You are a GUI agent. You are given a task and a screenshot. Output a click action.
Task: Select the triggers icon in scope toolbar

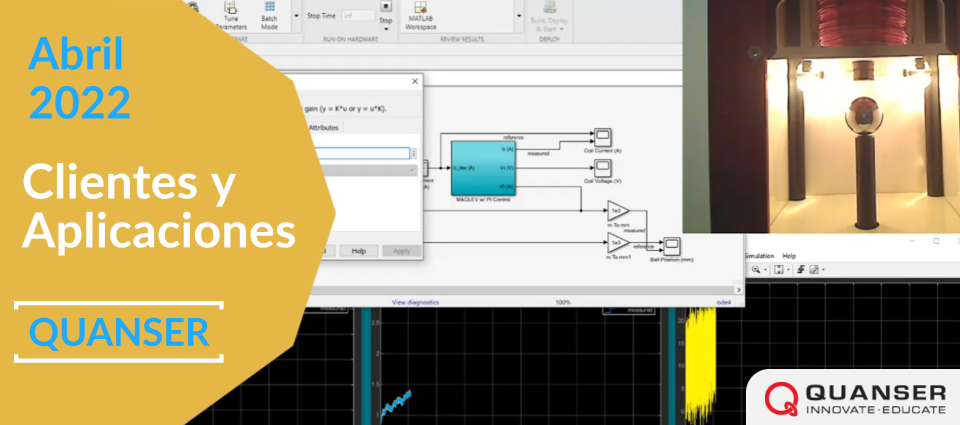click(801, 269)
